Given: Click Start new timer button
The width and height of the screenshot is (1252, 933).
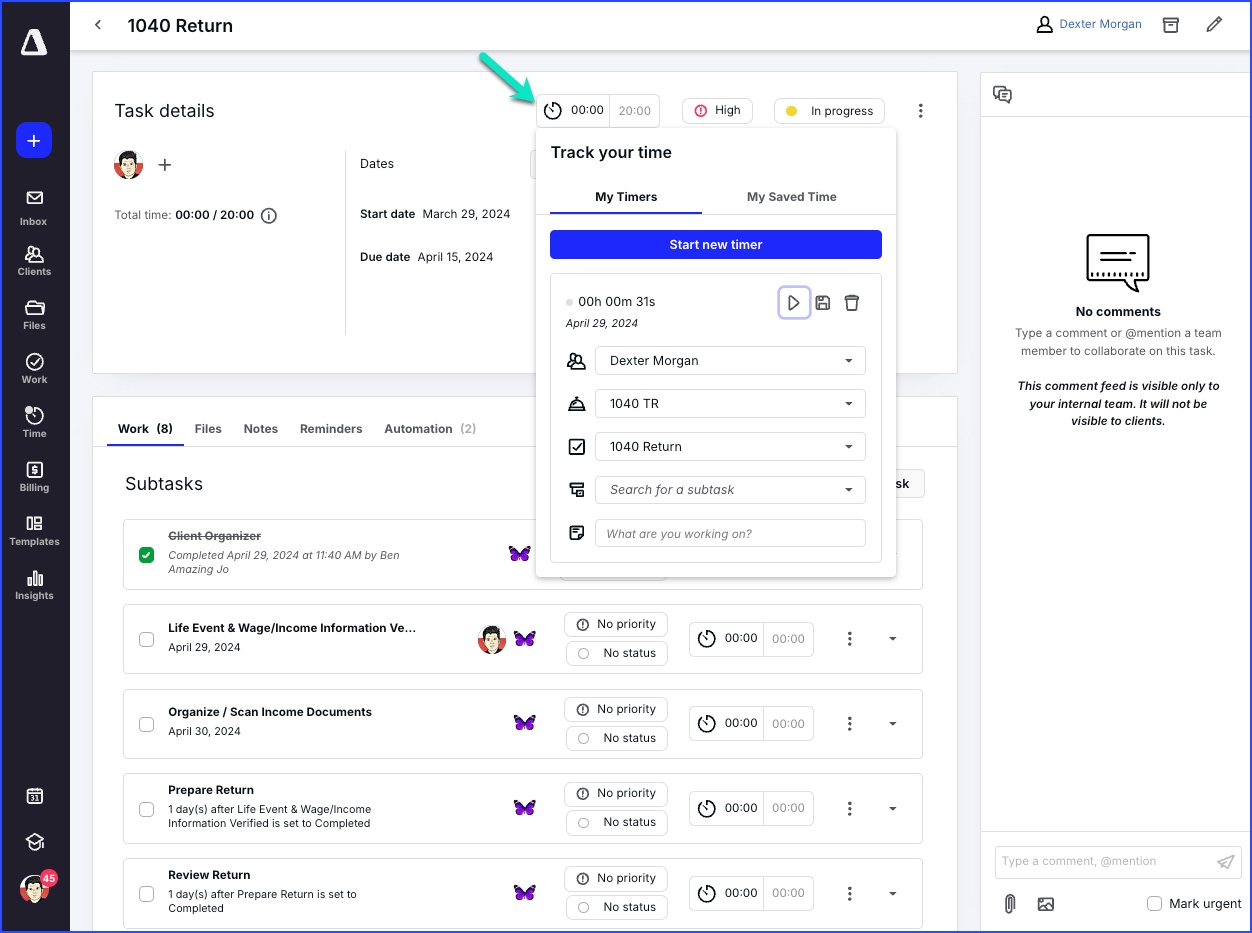Looking at the screenshot, I should (716, 245).
